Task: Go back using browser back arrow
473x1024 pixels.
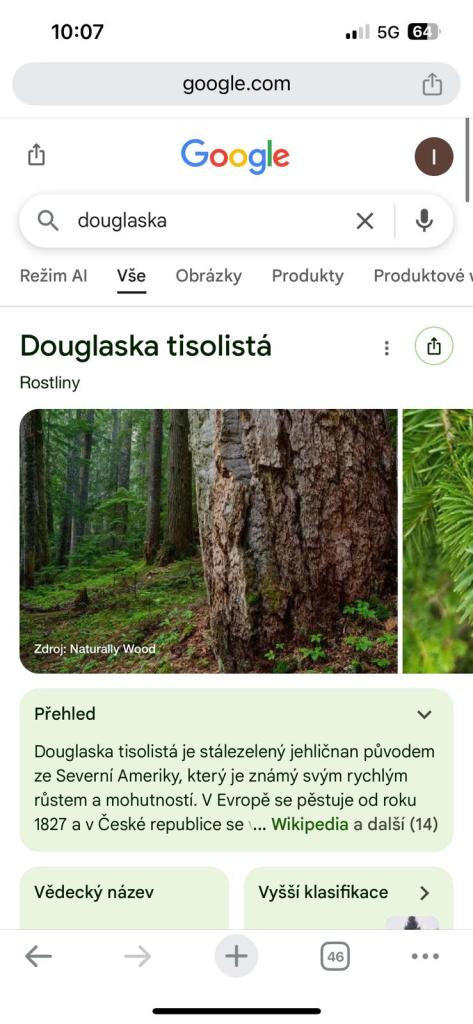Action: pyautogui.click(x=38, y=957)
